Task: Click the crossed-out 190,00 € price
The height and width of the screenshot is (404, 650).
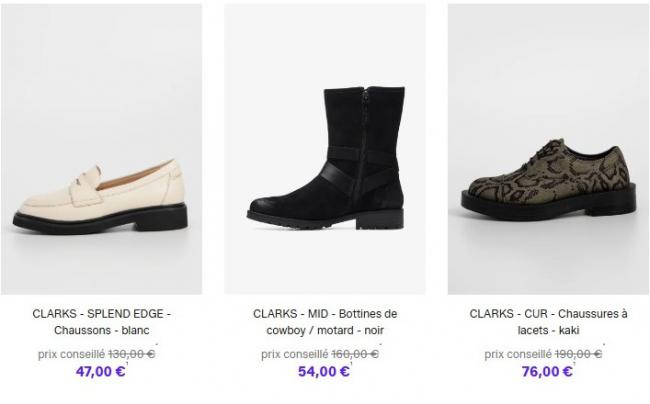Action: [x=578, y=353]
